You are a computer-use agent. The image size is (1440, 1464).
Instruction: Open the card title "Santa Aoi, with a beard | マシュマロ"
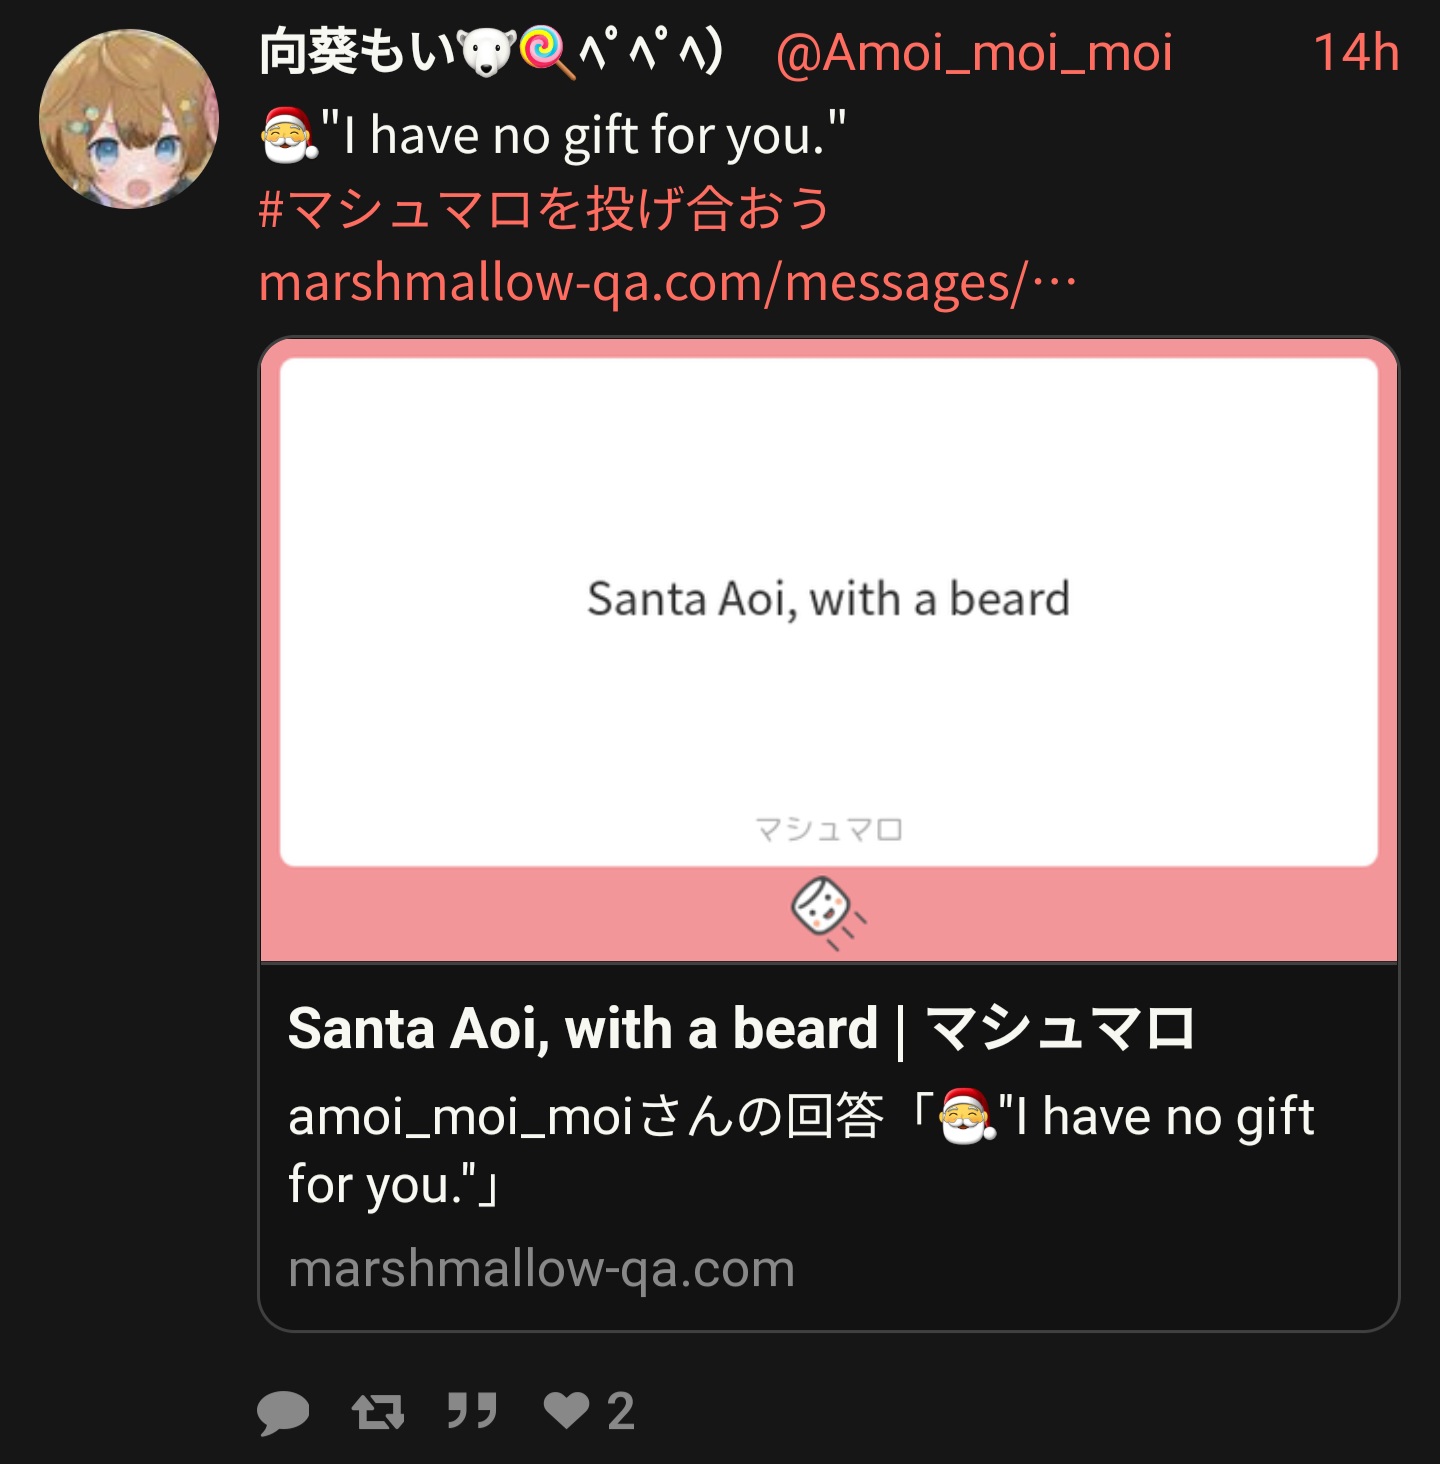tap(741, 1029)
